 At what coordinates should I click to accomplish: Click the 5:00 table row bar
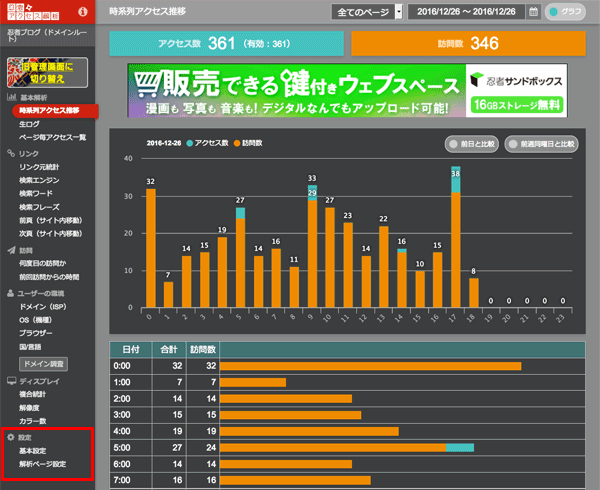coord(347,448)
